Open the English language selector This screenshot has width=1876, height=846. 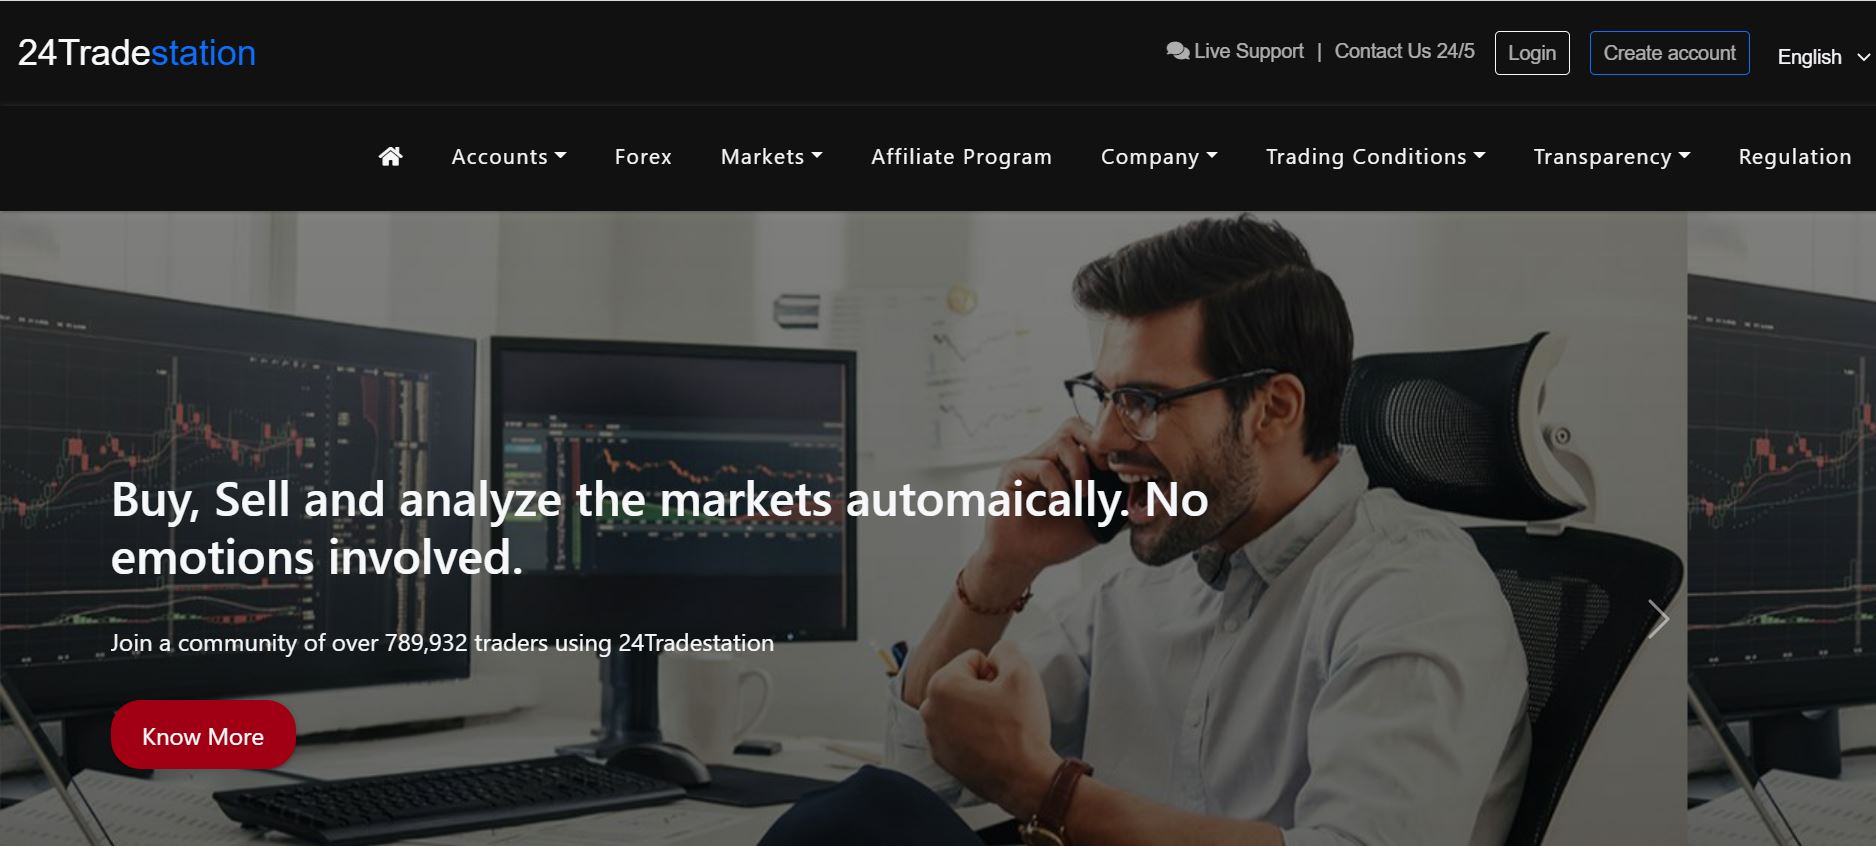pyautogui.click(x=1822, y=57)
